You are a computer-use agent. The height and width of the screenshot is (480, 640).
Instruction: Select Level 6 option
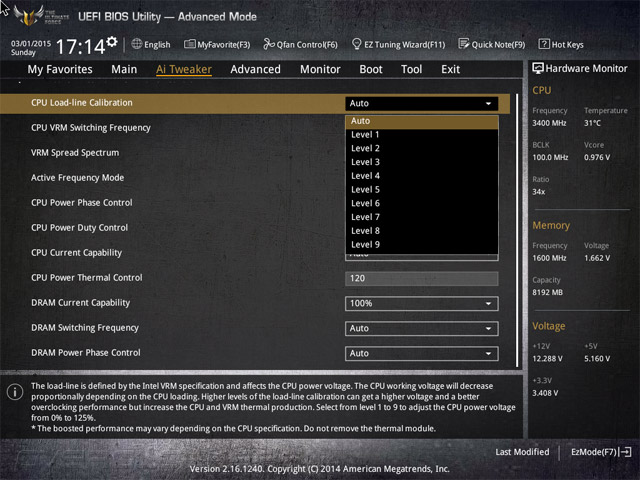click(x=422, y=203)
